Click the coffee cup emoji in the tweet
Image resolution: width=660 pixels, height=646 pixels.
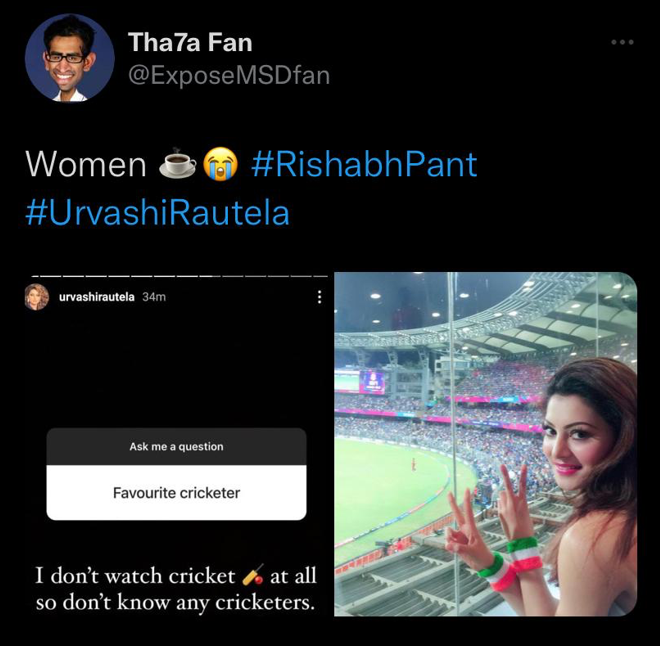(177, 163)
